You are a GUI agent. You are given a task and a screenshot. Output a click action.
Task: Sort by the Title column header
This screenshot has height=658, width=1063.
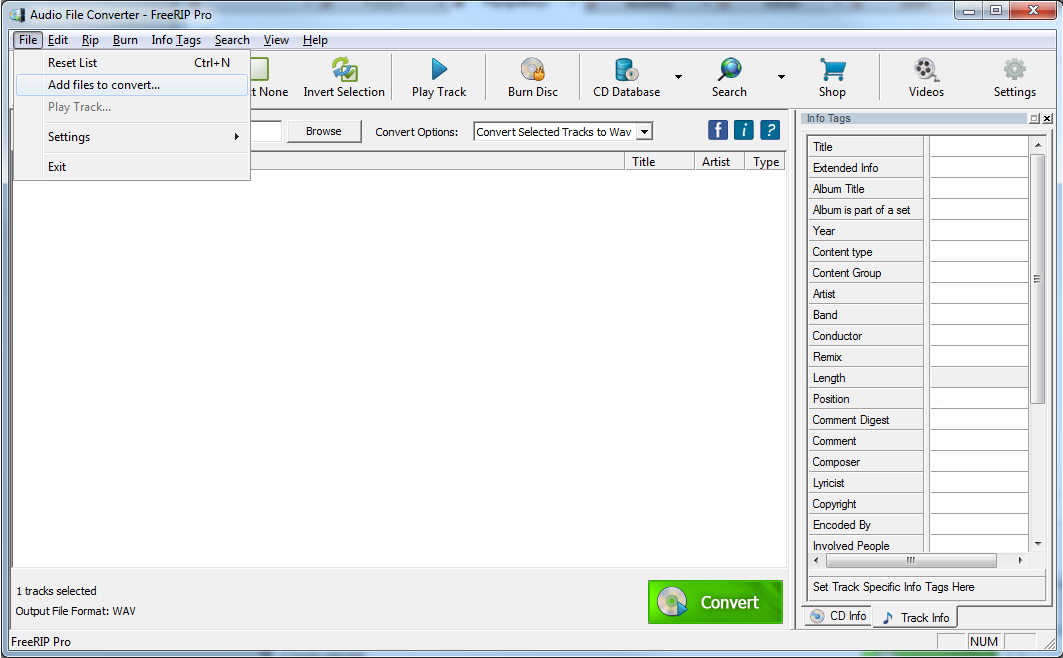click(x=660, y=161)
